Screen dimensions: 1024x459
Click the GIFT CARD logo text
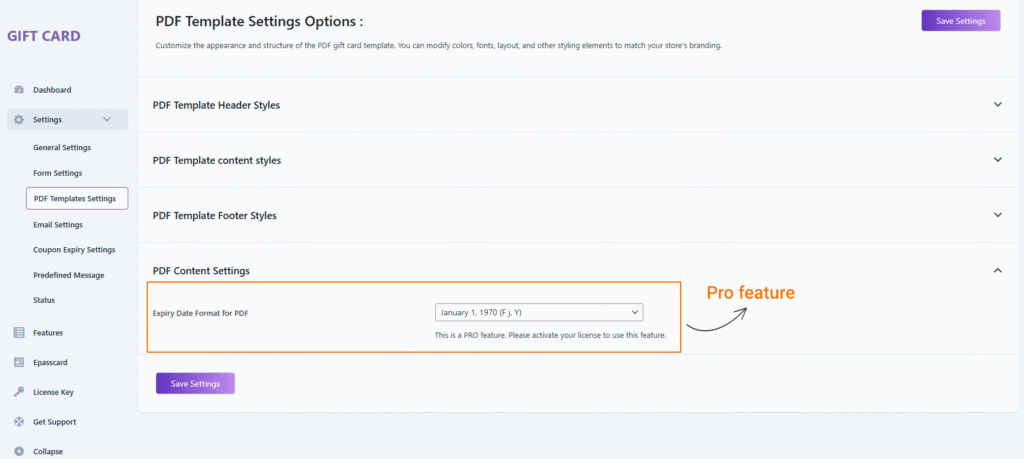click(x=44, y=37)
